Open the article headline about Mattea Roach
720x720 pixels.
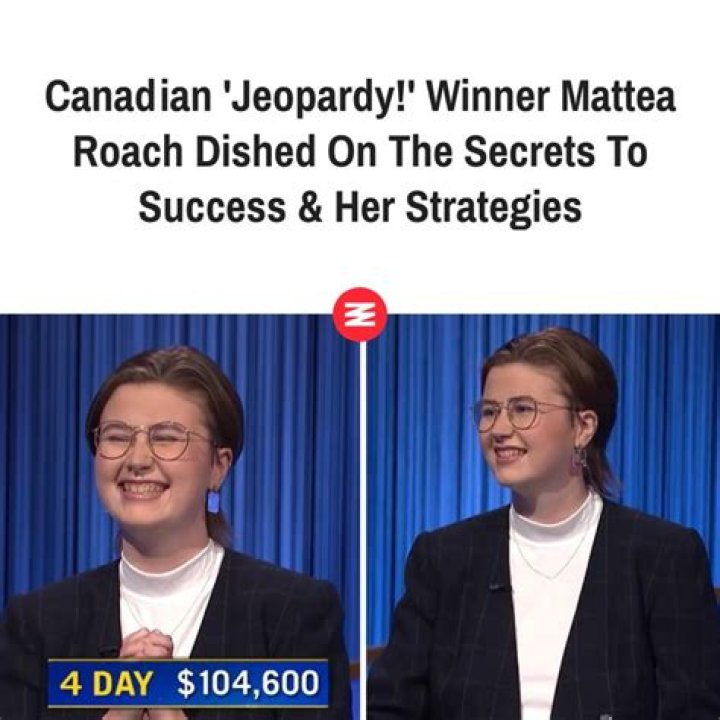click(x=360, y=152)
